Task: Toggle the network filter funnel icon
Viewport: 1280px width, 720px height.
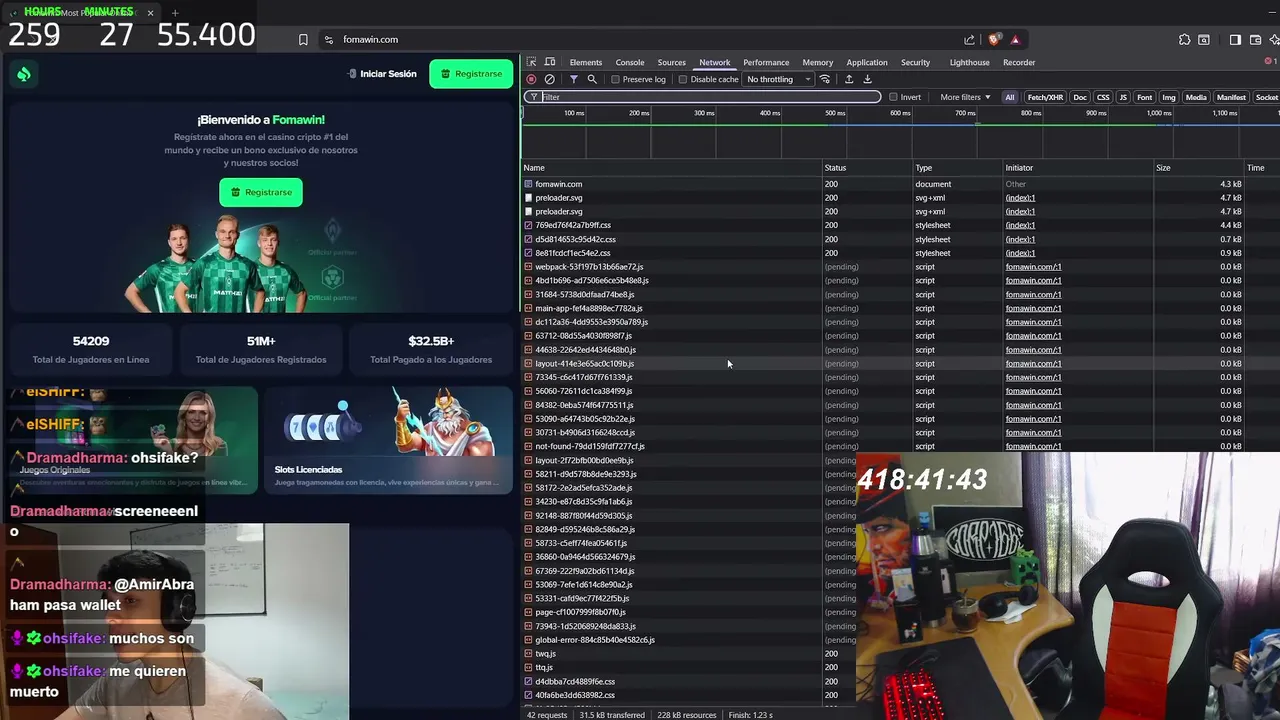Action: 573,79
